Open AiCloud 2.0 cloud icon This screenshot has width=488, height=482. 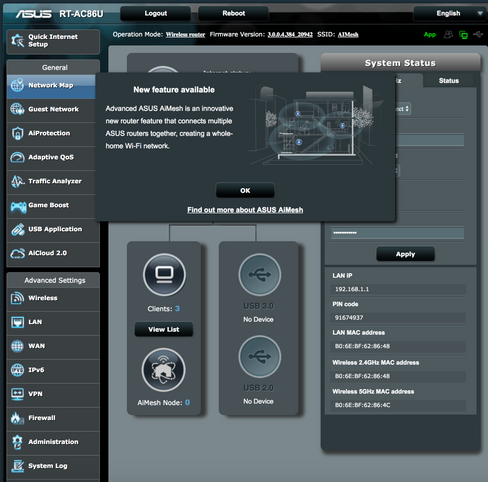17,253
